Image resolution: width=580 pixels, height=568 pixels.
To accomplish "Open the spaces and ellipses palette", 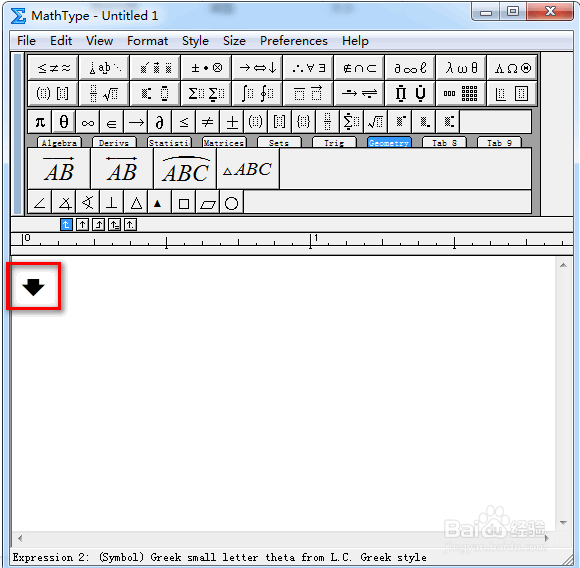I will coord(104,68).
